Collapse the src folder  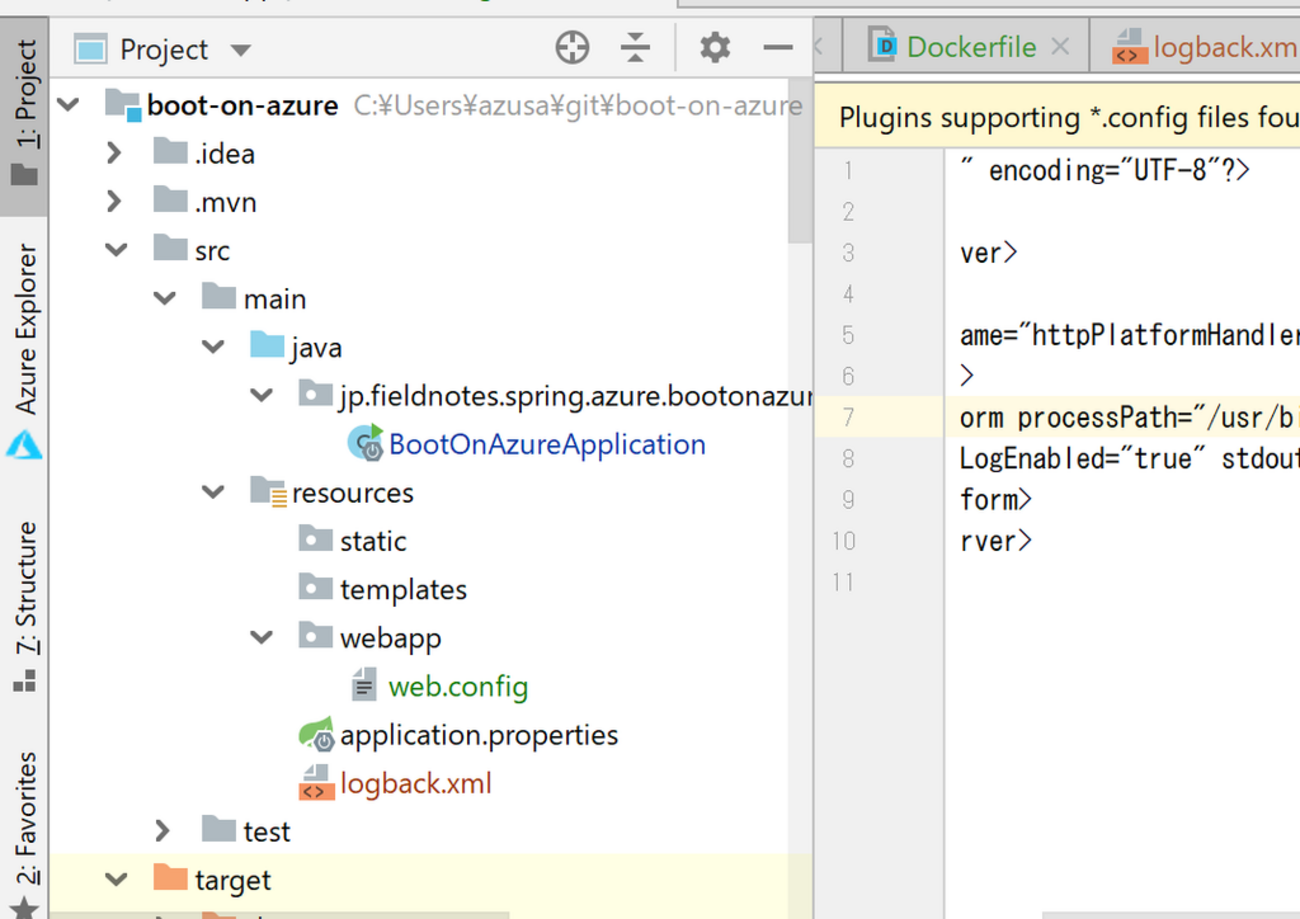(117, 250)
